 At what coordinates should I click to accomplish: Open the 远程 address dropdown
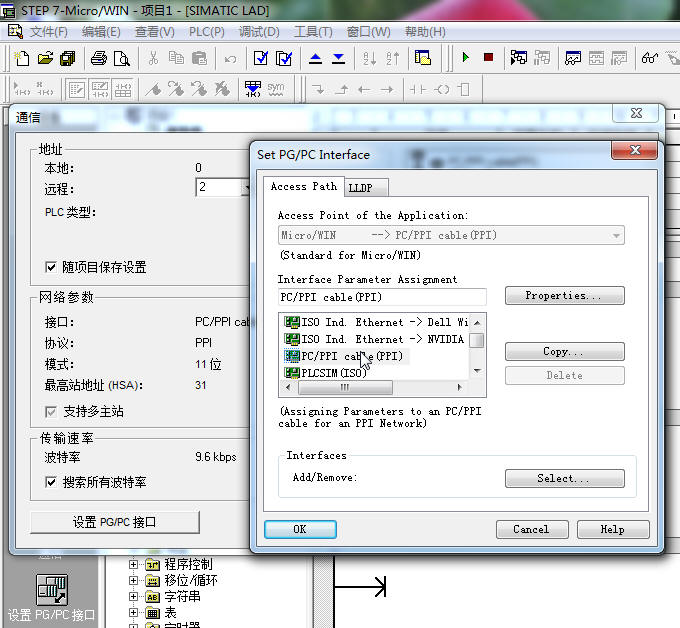246,187
